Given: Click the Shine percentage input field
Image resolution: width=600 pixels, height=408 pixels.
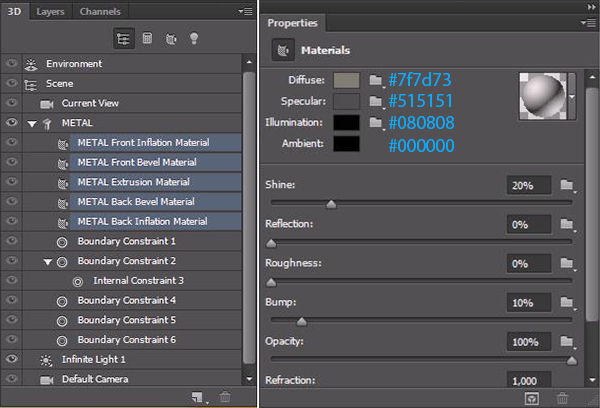Looking at the screenshot, I should tap(529, 185).
